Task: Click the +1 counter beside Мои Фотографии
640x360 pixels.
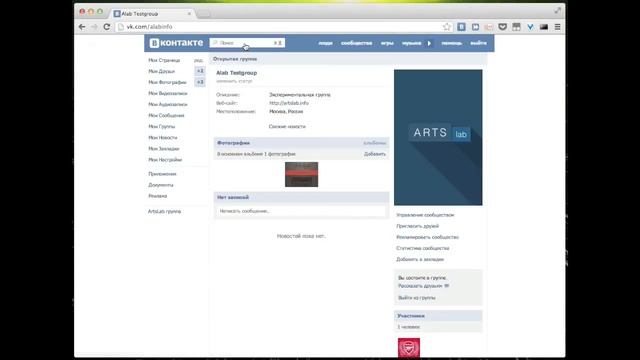Action: [x=200, y=82]
